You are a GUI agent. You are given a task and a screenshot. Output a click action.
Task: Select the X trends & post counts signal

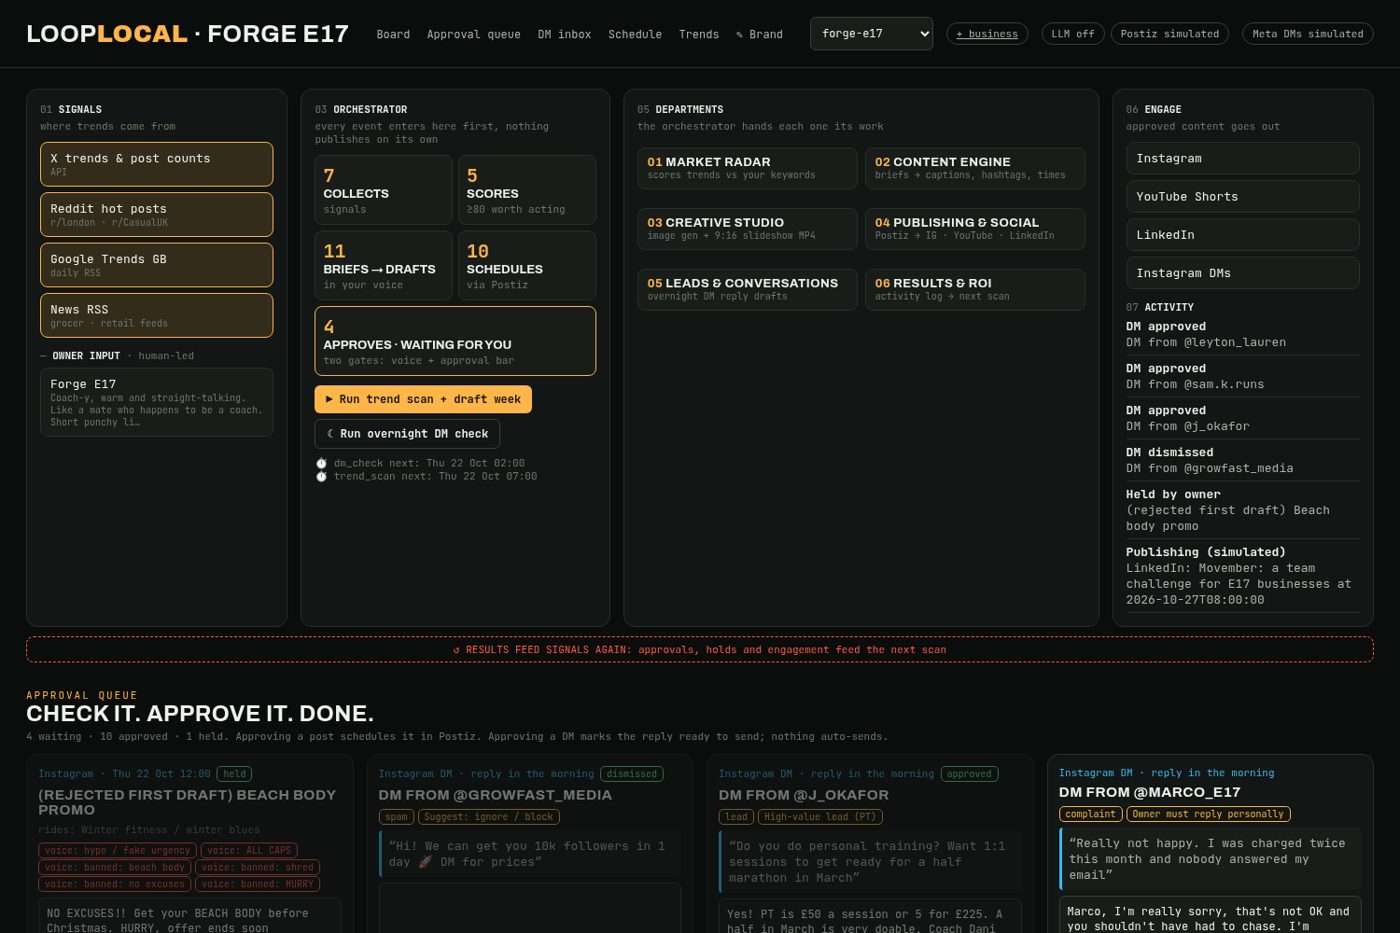click(156, 164)
